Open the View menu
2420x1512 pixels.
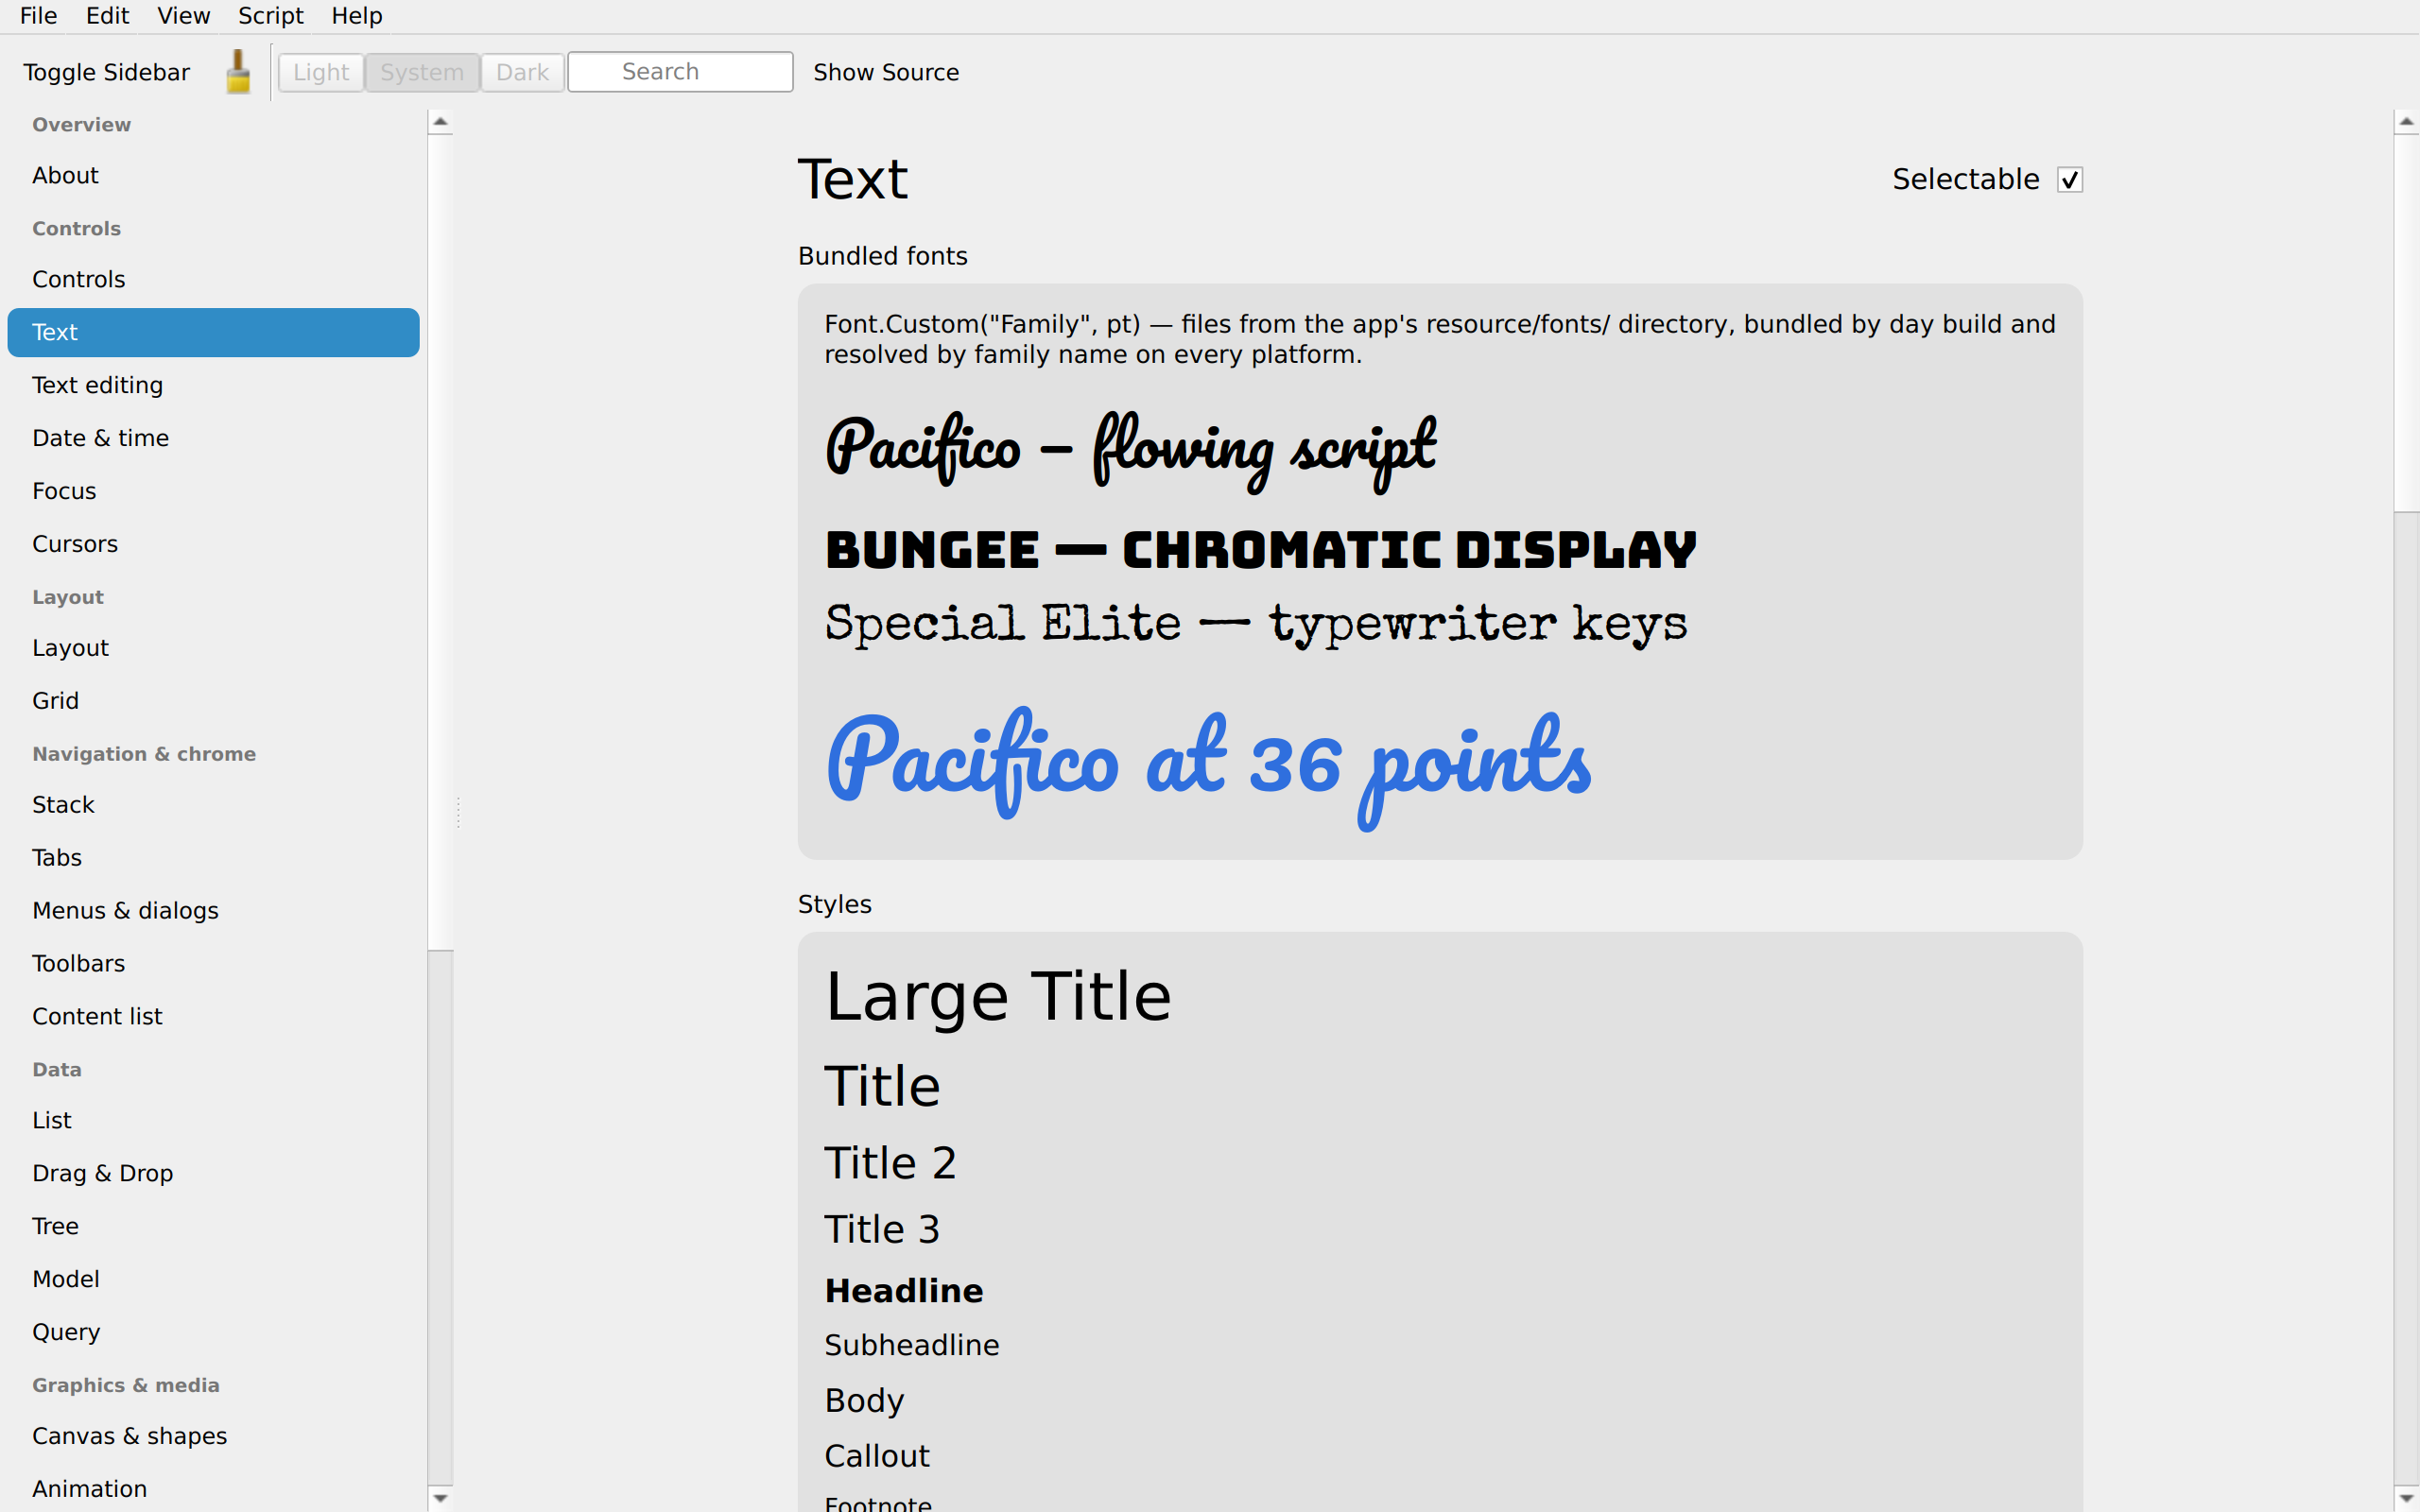click(x=184, y=16)
